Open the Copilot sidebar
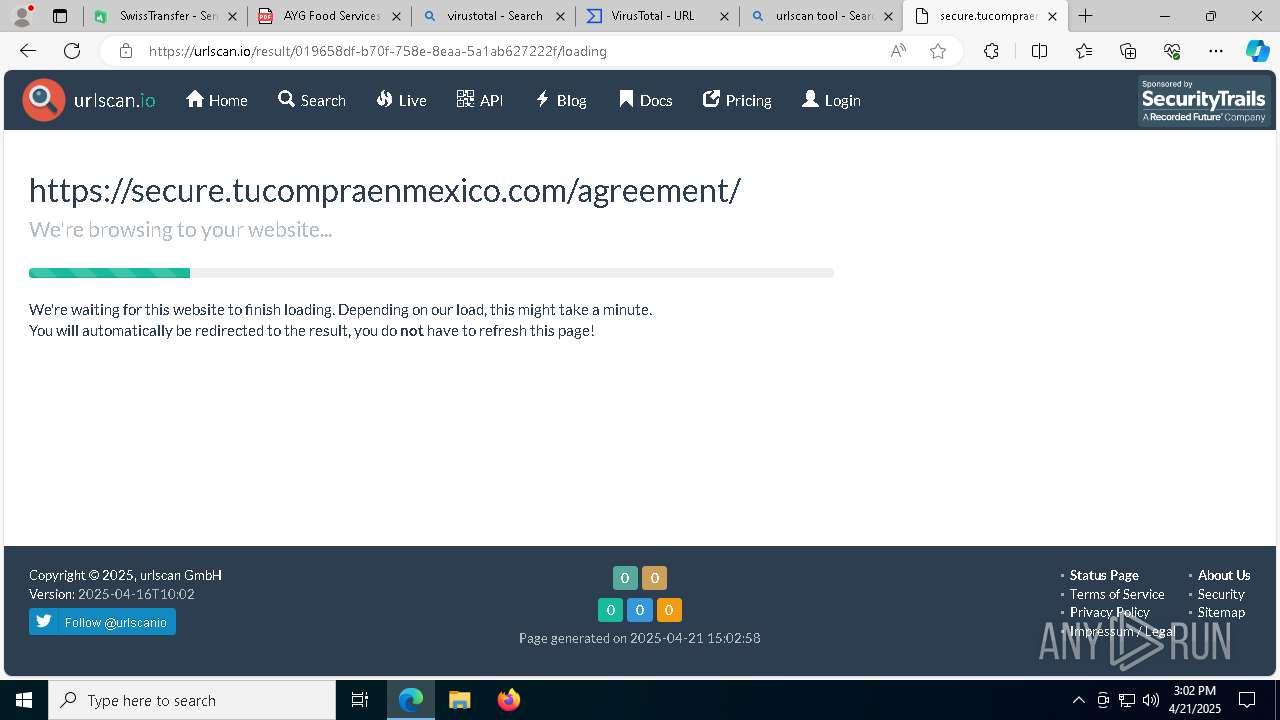 pos(1258,51)
